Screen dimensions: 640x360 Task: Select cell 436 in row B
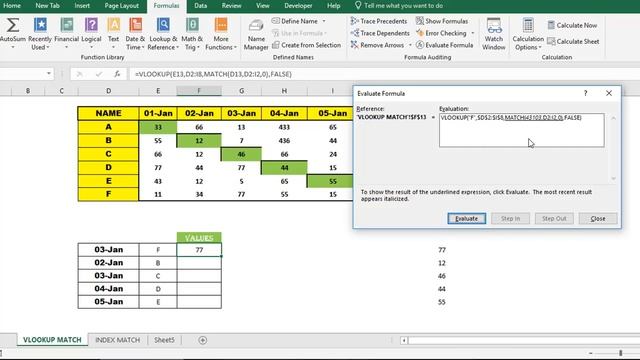tap(284, 140)
